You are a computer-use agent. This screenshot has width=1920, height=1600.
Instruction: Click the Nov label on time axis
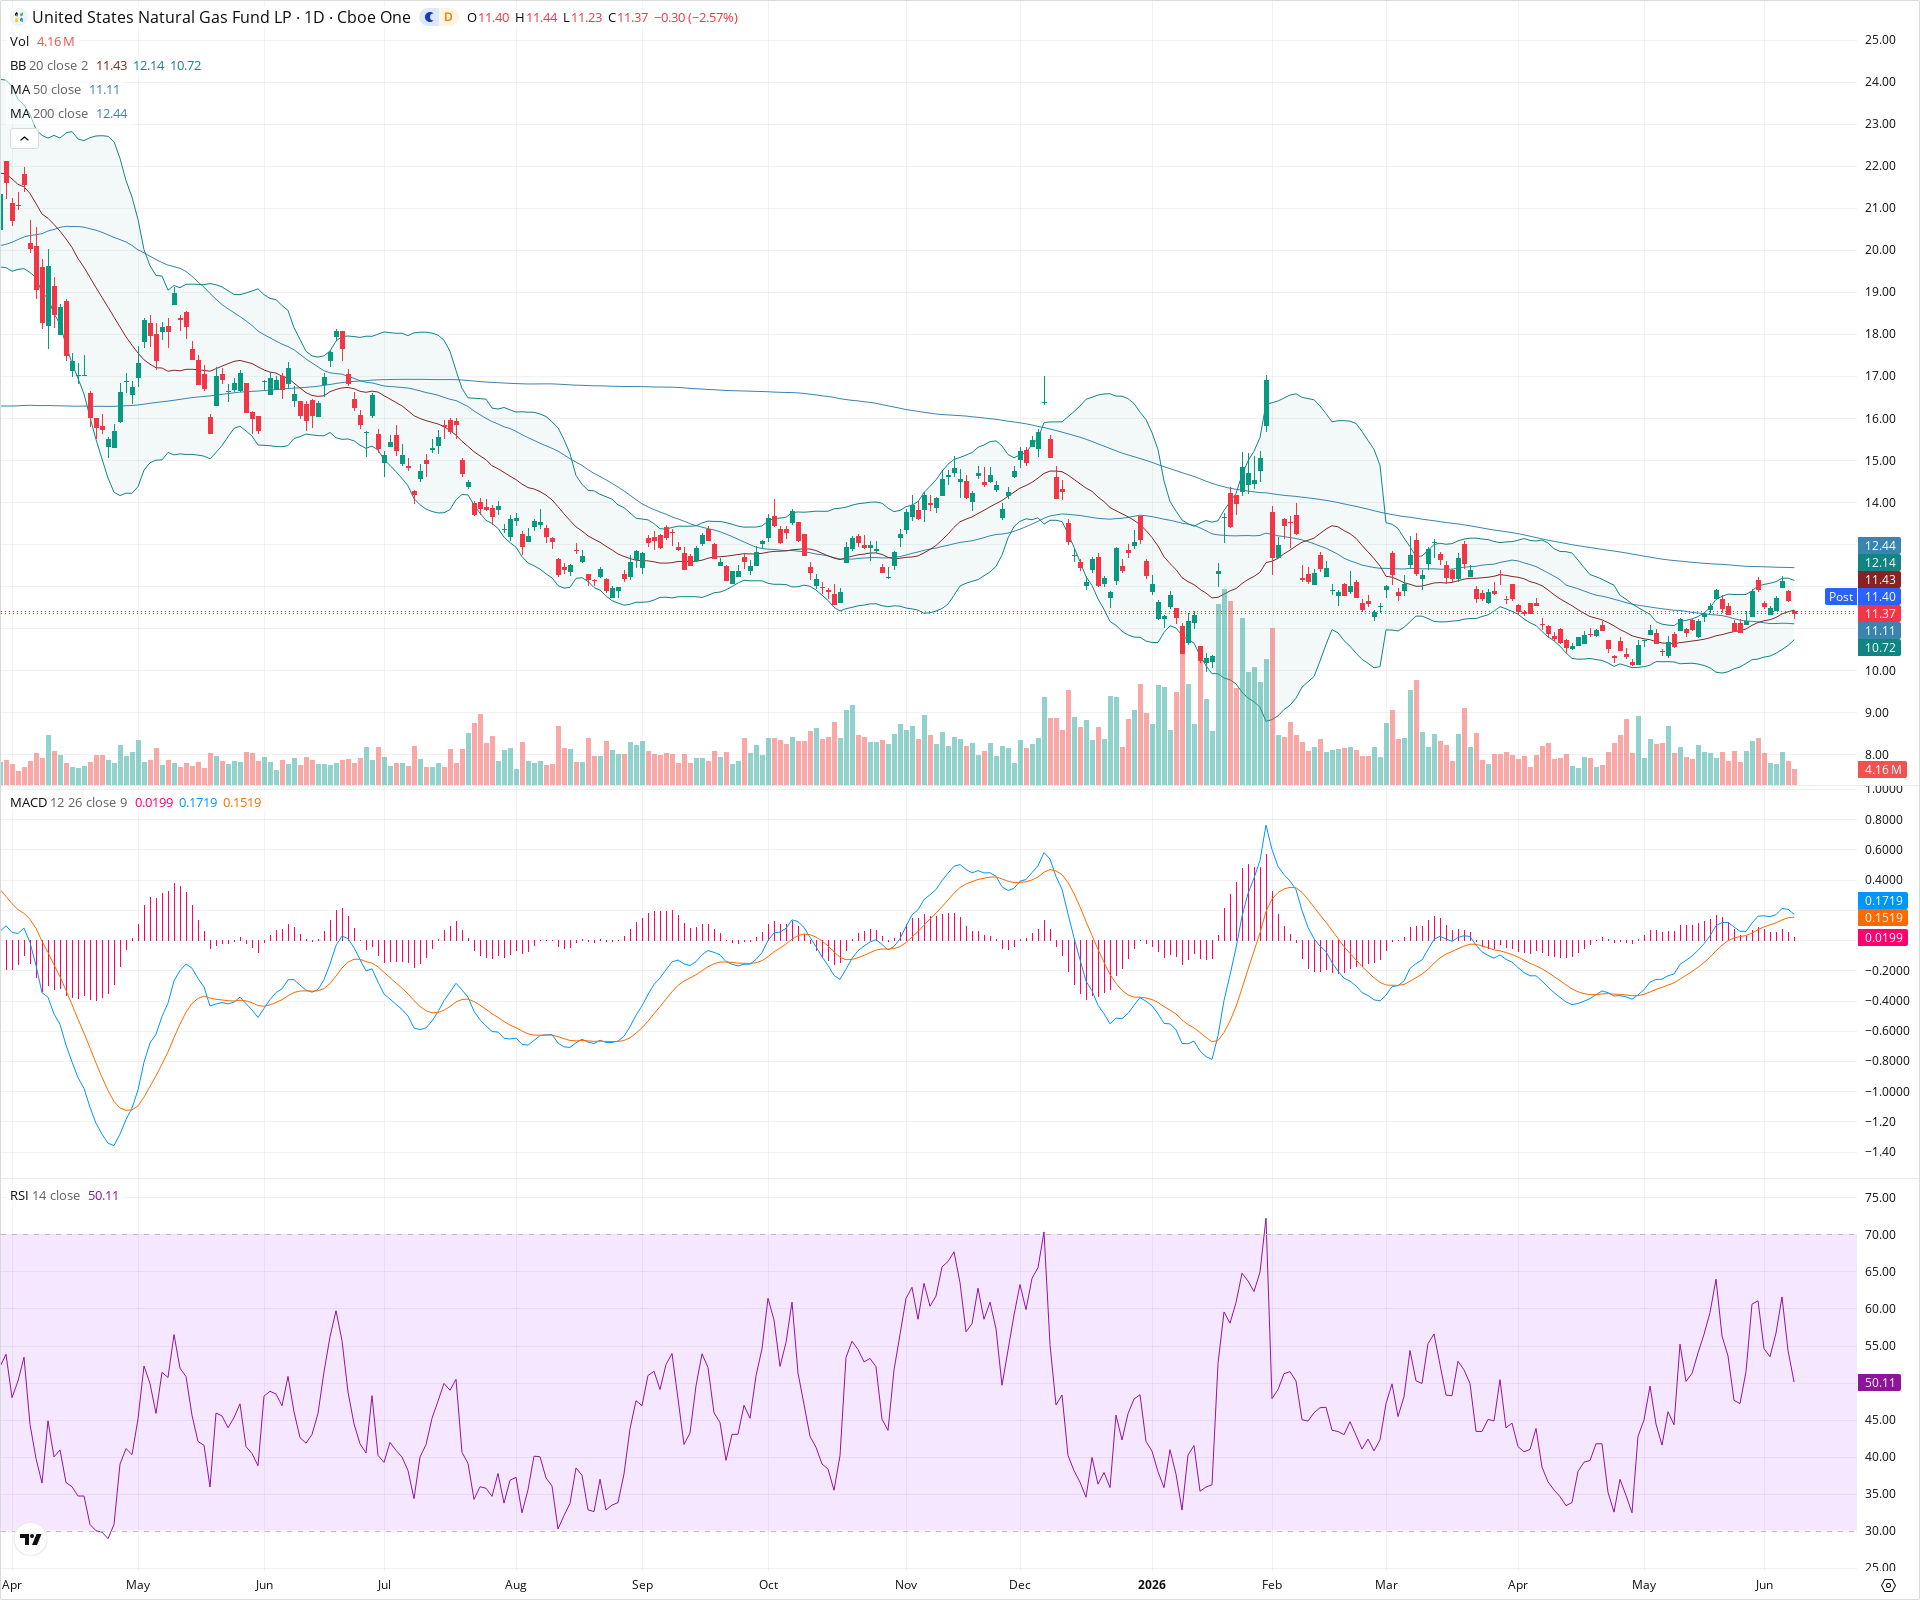tap(906, 1584)
